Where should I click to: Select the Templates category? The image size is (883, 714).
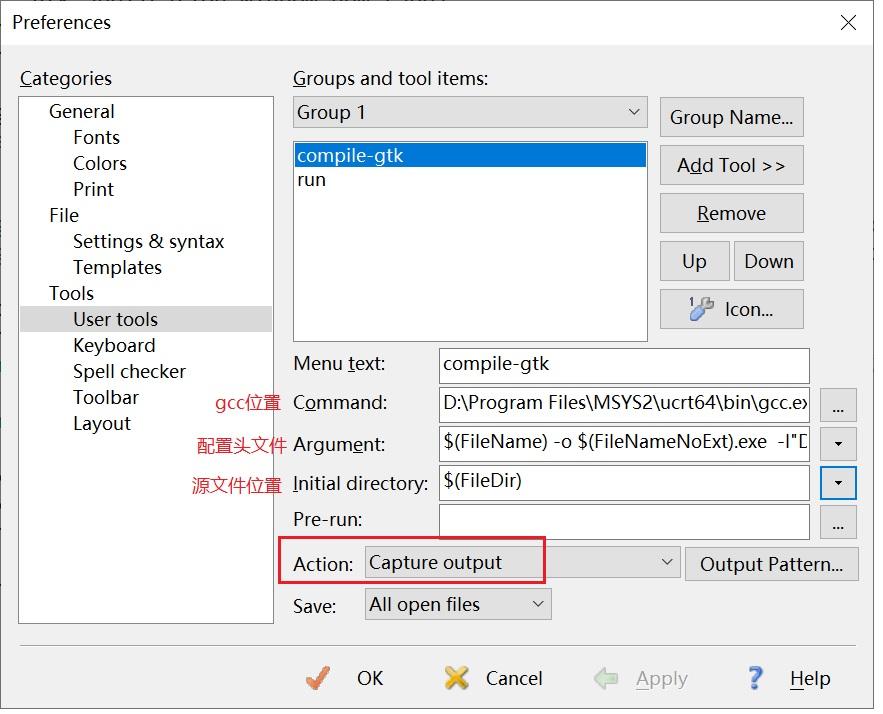click(x=117, y=267)
